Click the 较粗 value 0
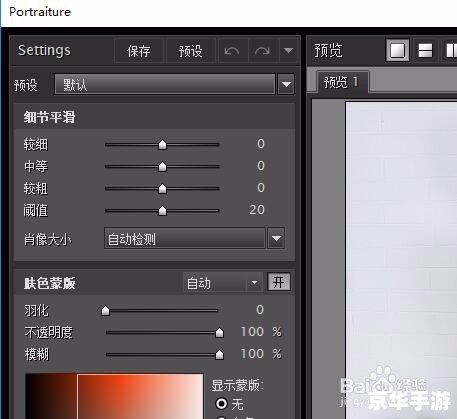The image size is (457, 419). pyautogui.click(x=261, y=188)
